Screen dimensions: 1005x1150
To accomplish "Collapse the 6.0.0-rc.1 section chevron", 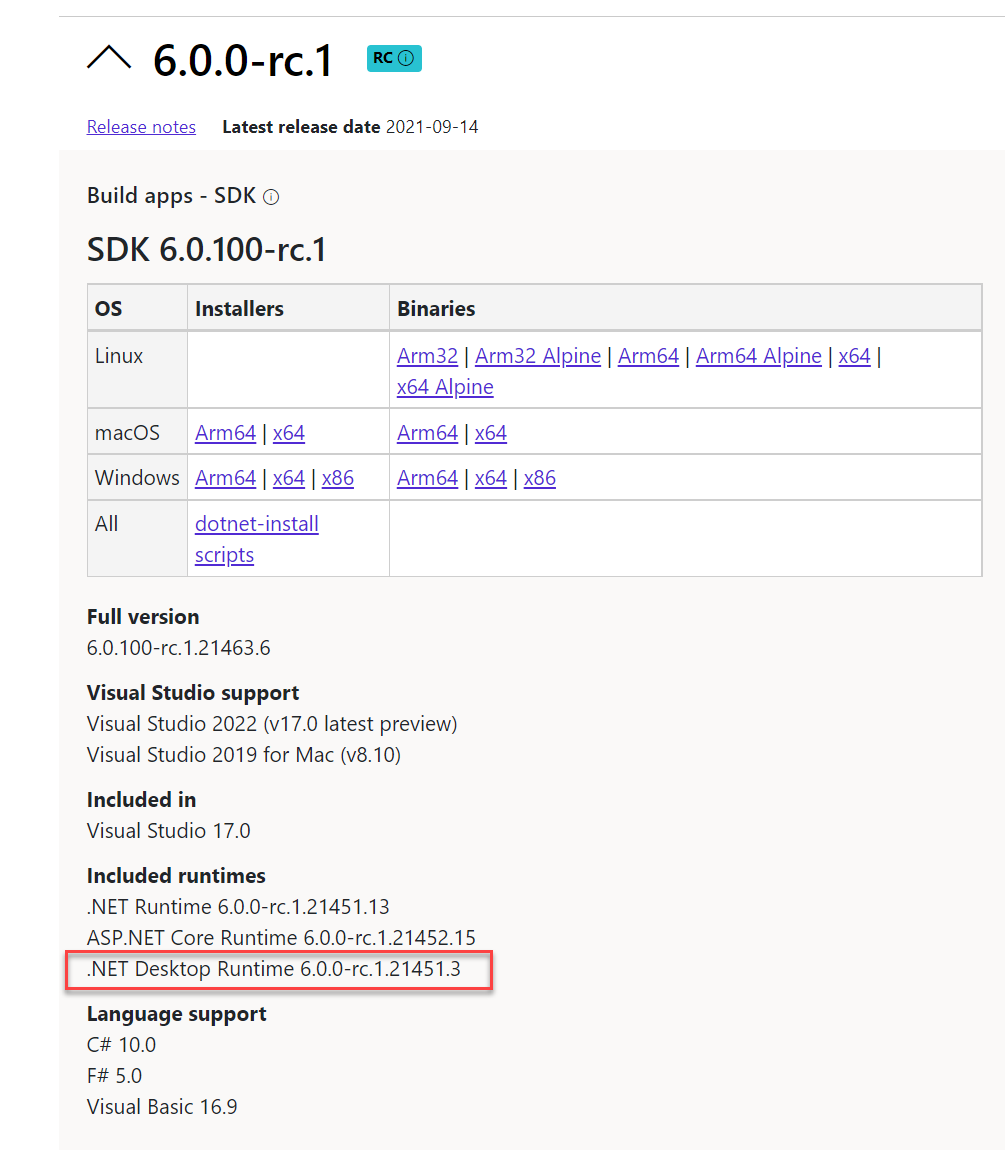I will (109, 58).
